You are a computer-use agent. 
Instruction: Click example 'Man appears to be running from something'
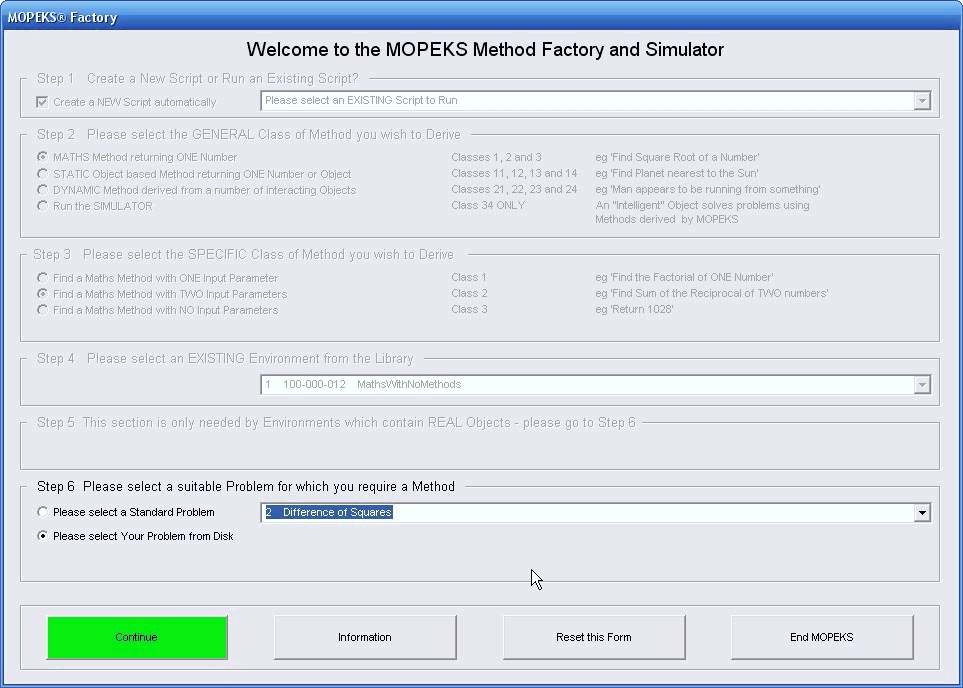coord(708,189)
